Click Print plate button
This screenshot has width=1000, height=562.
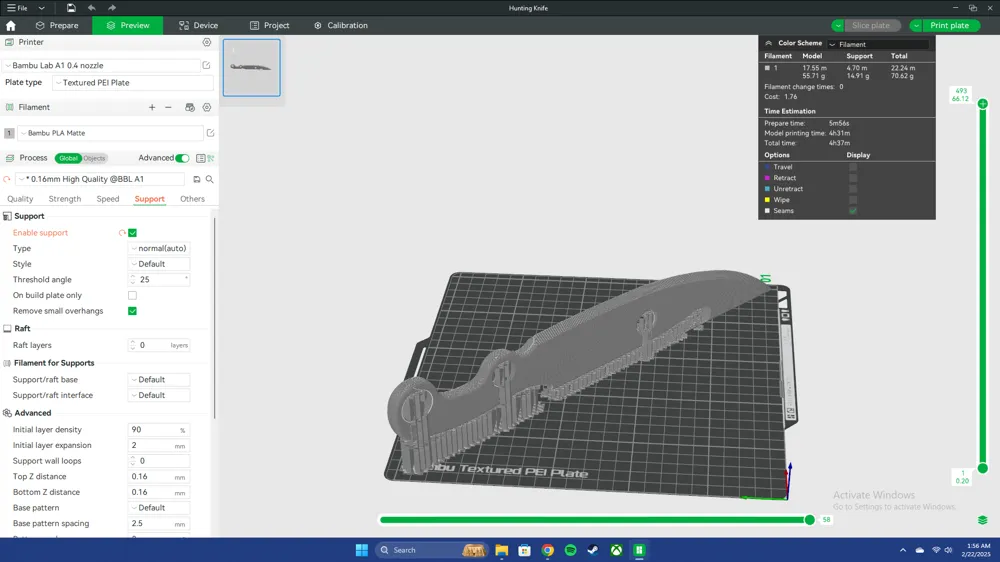949,26
